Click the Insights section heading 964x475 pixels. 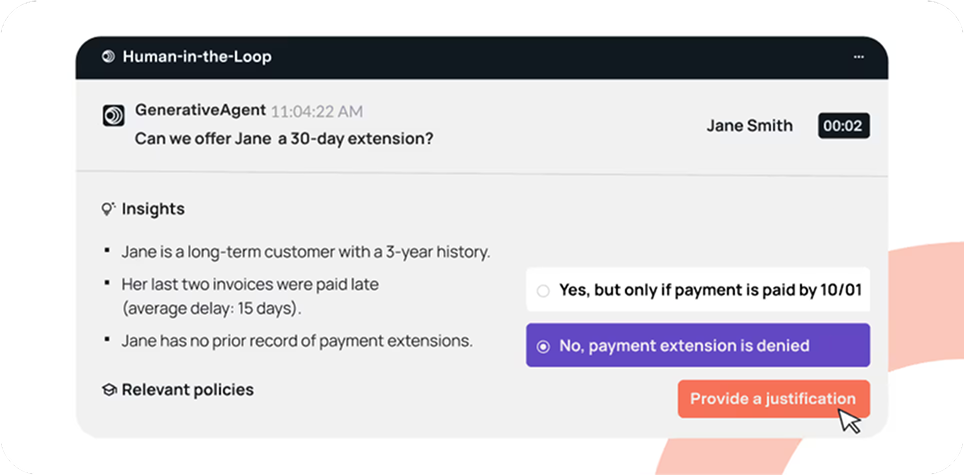point(153,209)
